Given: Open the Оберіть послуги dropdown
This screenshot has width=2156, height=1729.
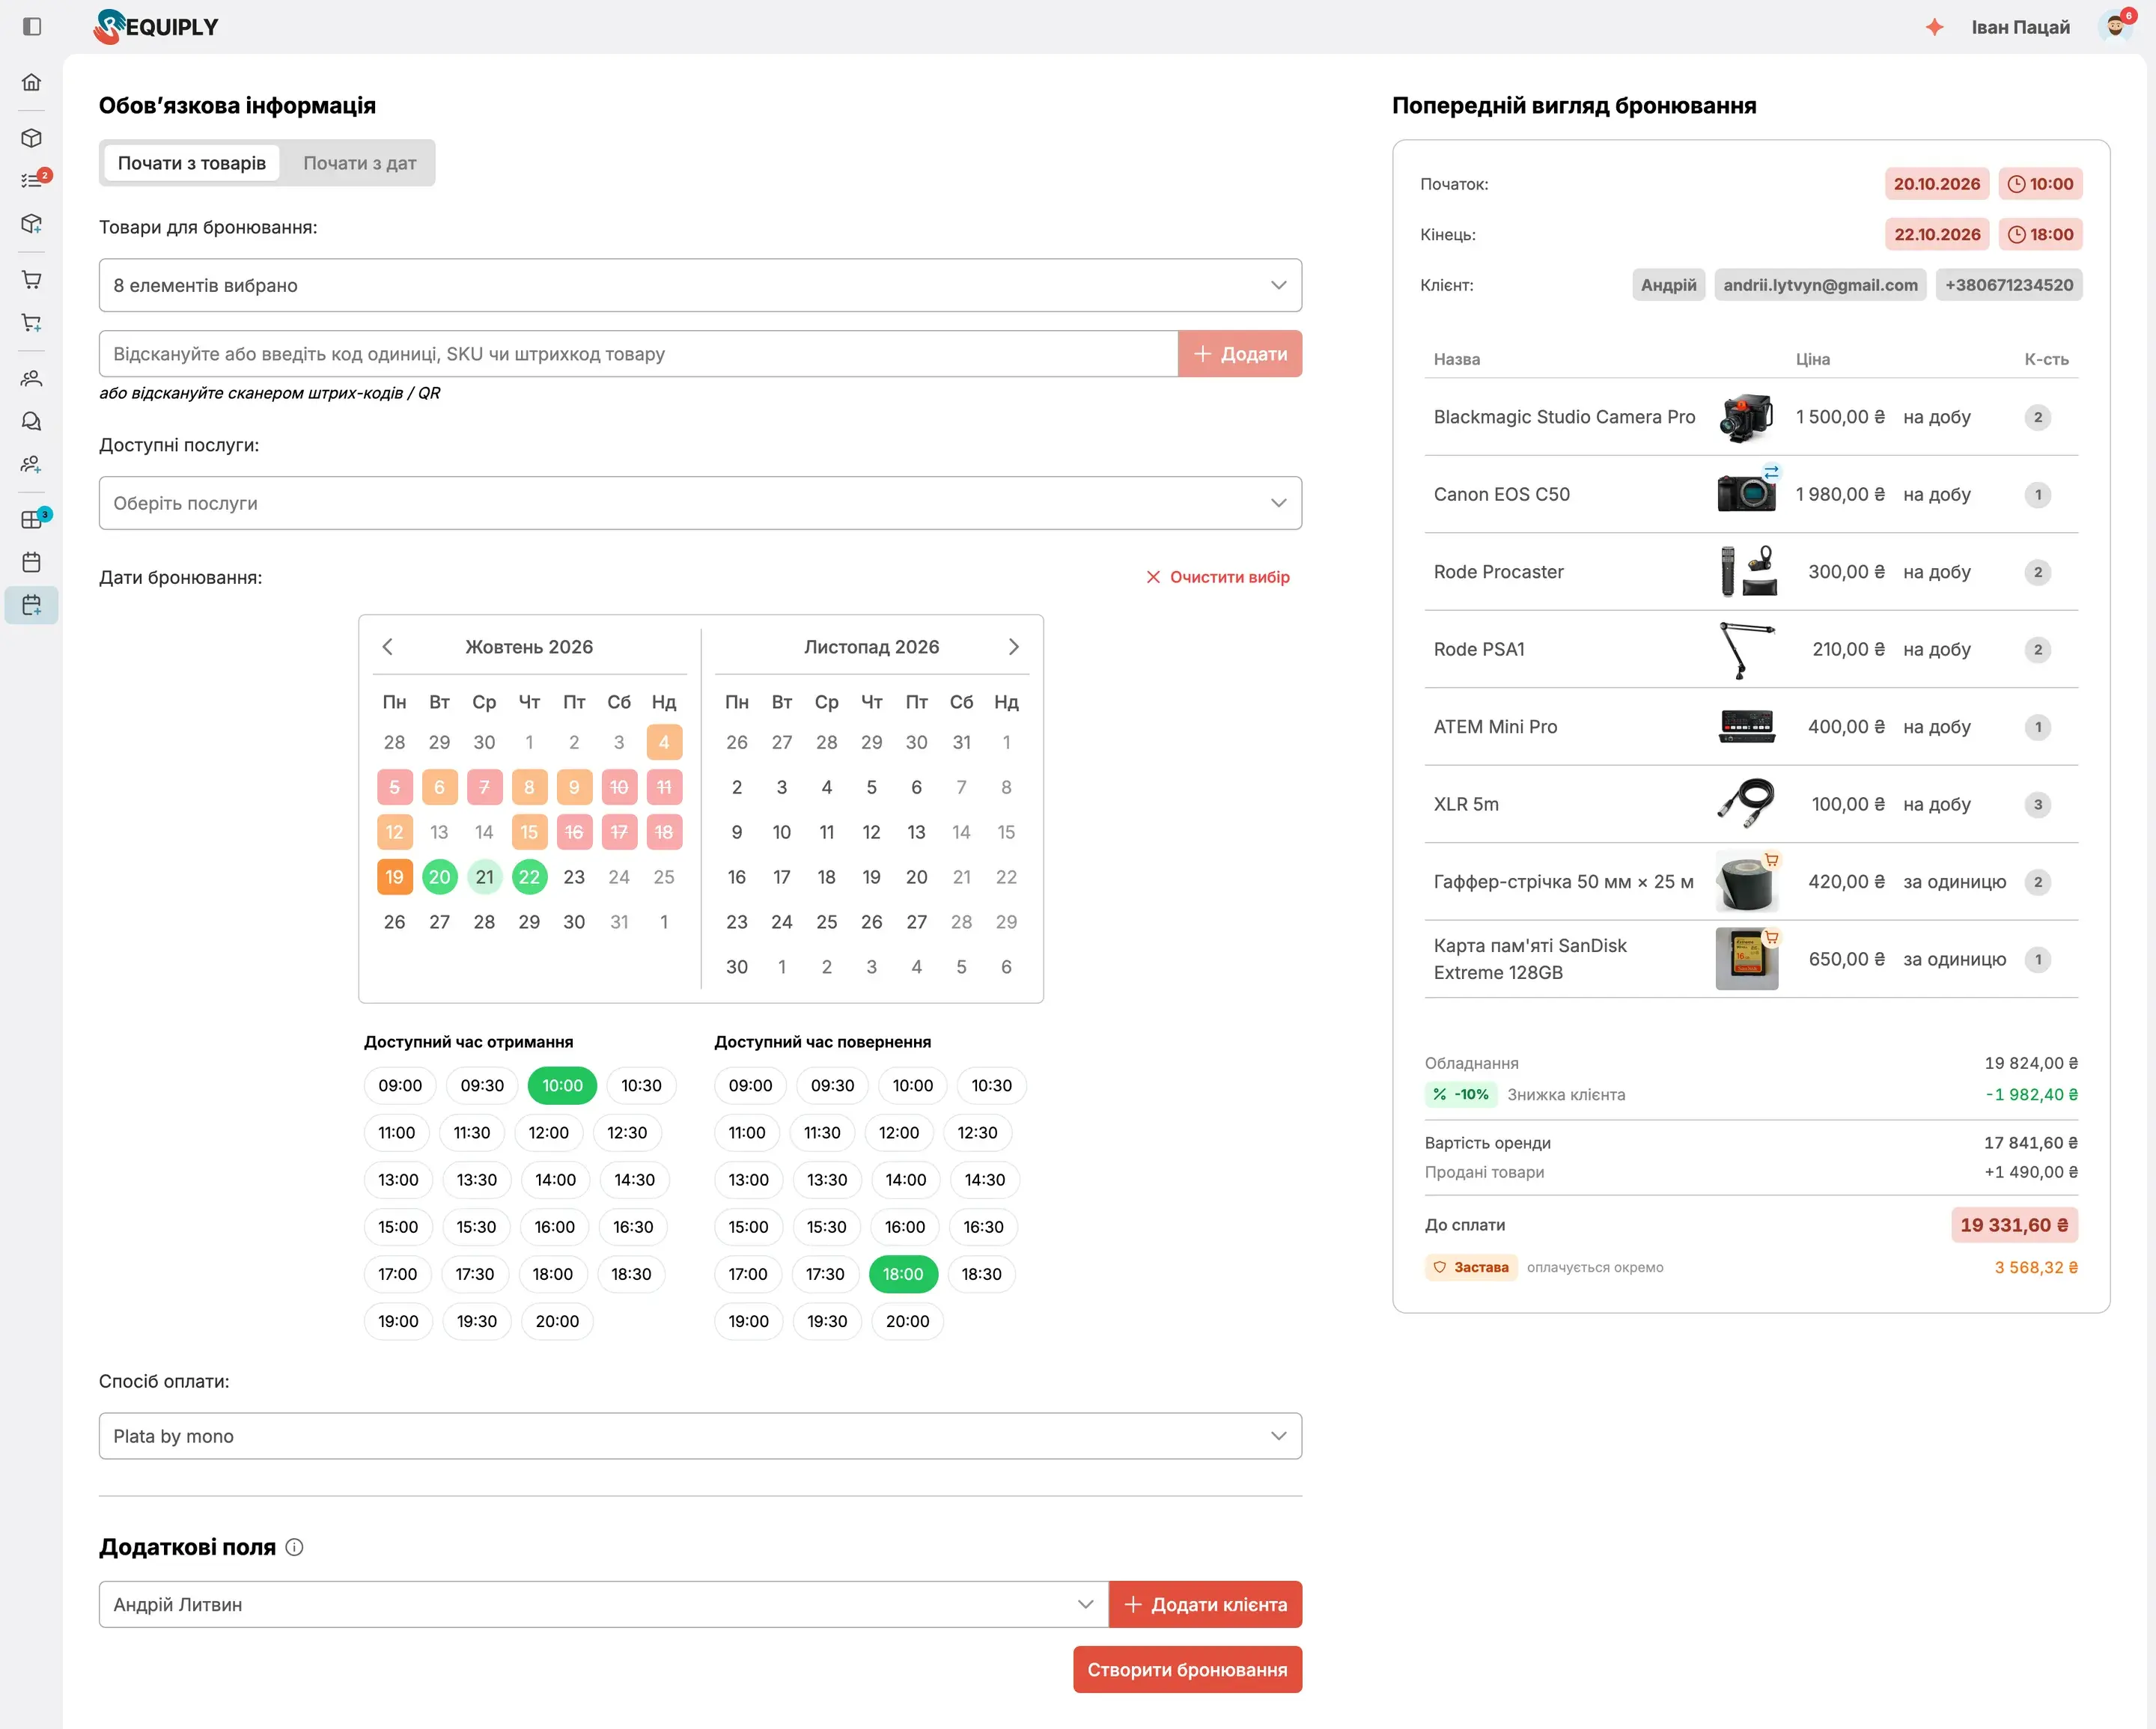Looking at the screenshot, I should pyautogui.click(x=700, y=503).
